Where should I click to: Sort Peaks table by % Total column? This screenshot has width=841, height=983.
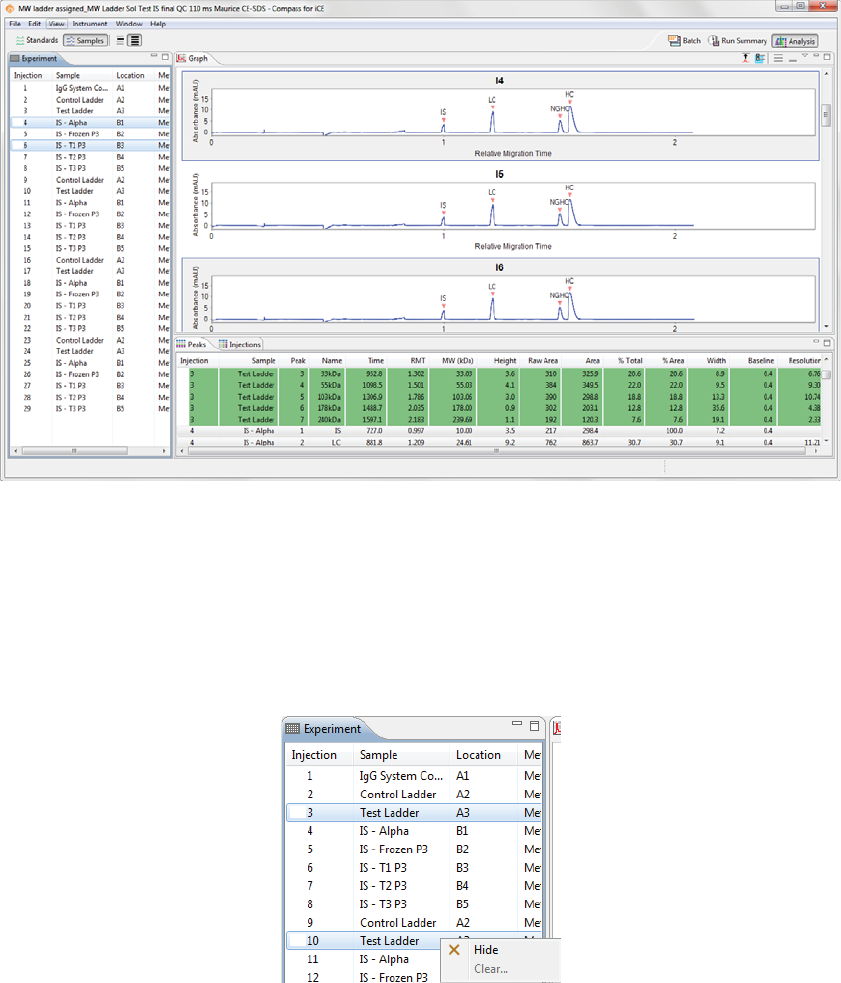(630, 360)
